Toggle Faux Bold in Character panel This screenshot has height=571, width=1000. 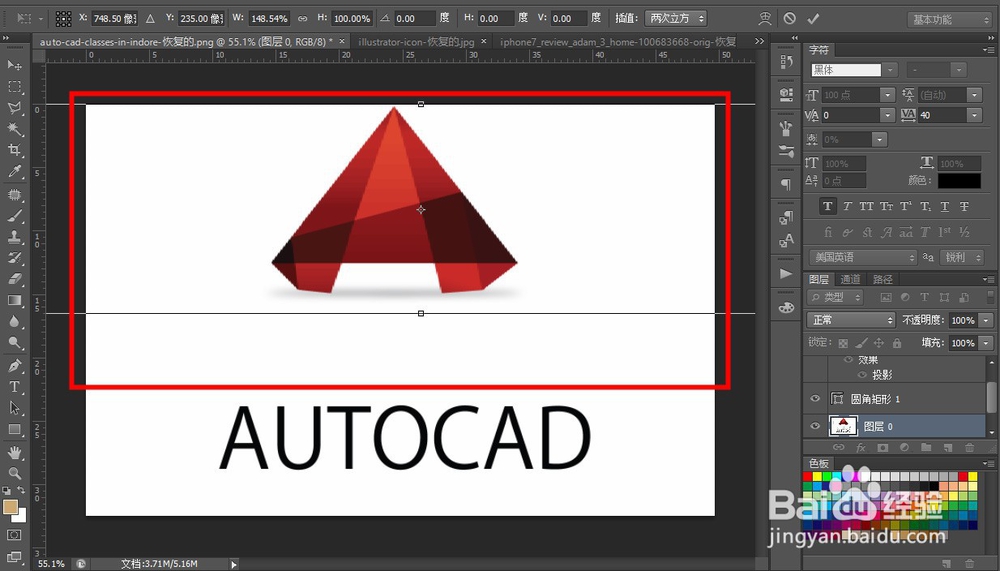[828, 206]
